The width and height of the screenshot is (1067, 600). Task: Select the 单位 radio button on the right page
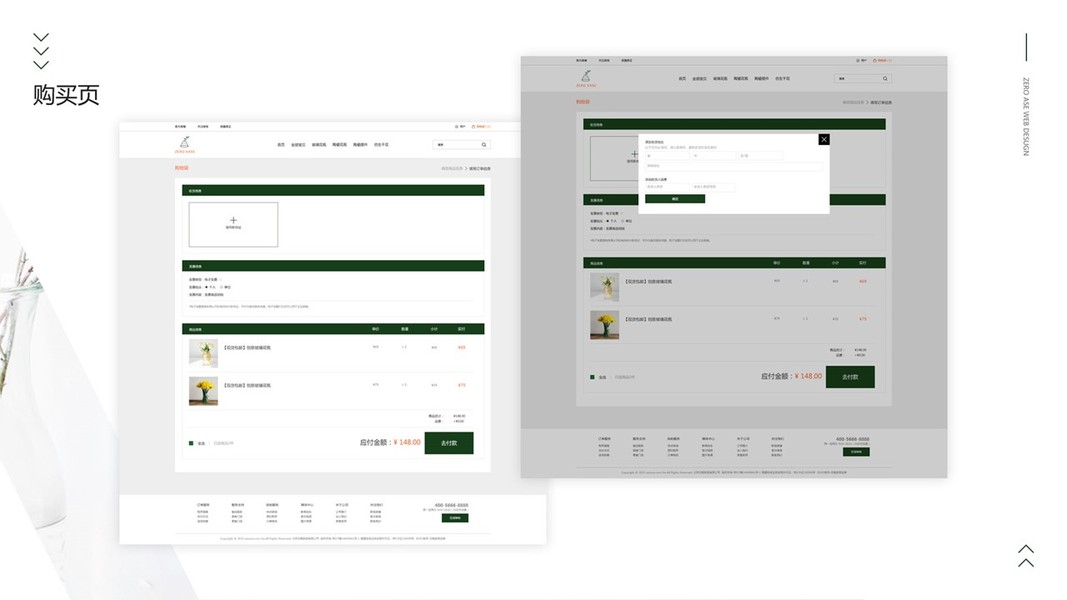pos(623,221)
